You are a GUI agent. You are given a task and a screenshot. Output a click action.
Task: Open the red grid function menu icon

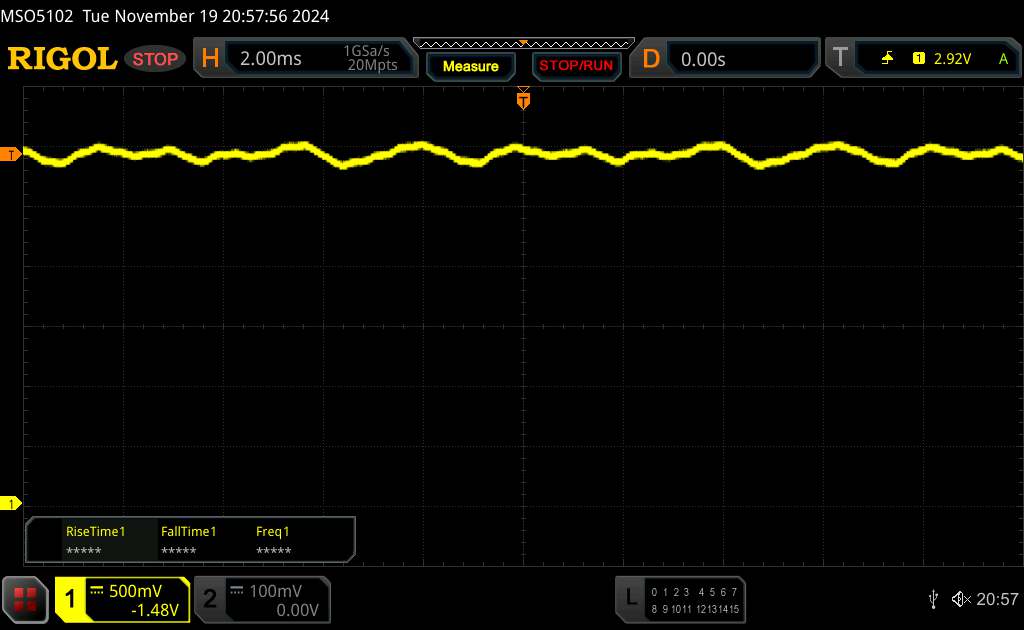(x=25, y=599)
